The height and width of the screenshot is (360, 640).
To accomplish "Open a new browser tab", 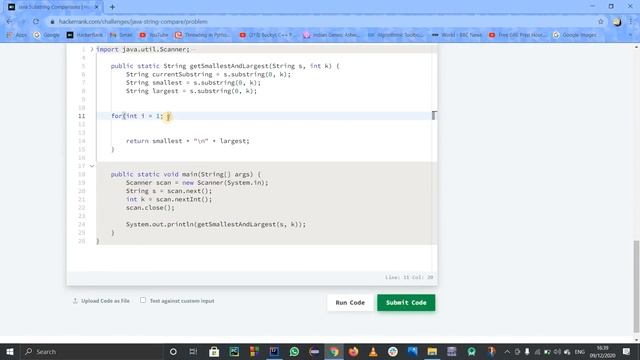I will (x=112, y=7).
